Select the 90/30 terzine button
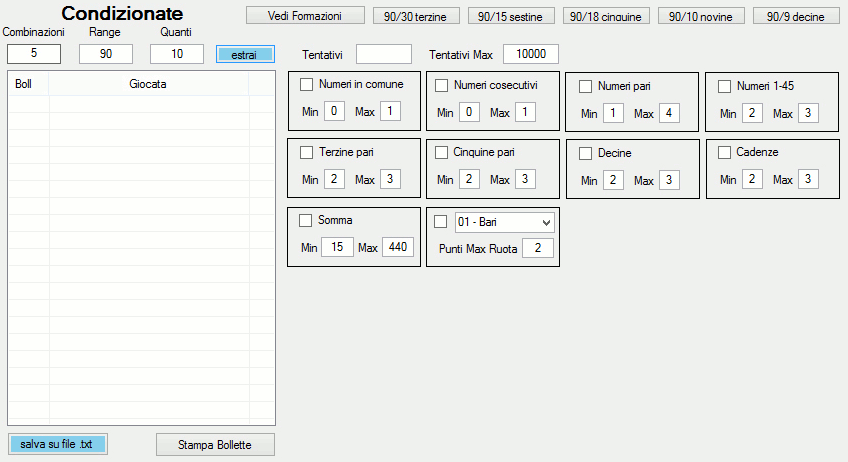Screen dimensions: 848x462 coord(416,16)
